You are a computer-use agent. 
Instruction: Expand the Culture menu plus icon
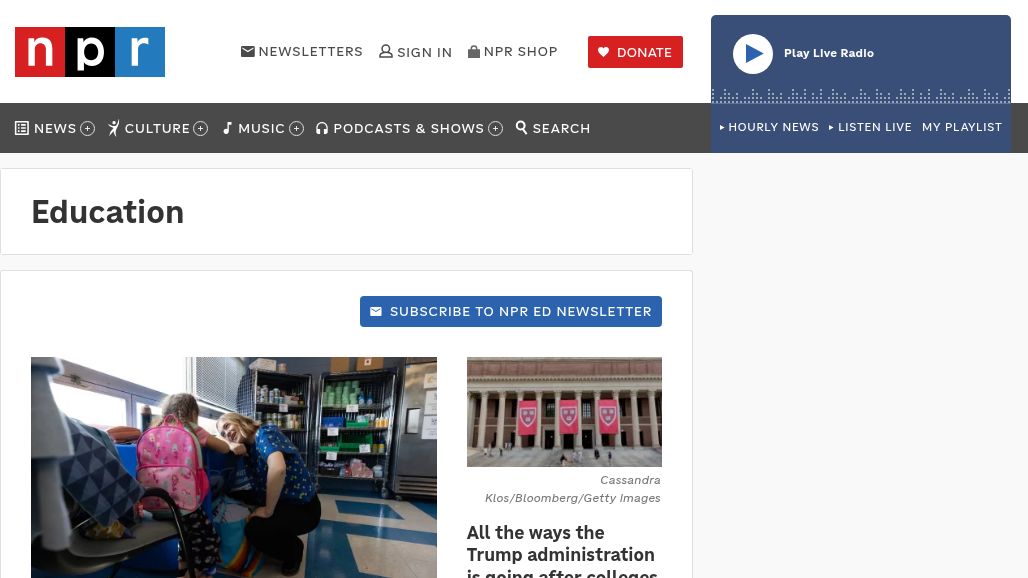[201, 128]
